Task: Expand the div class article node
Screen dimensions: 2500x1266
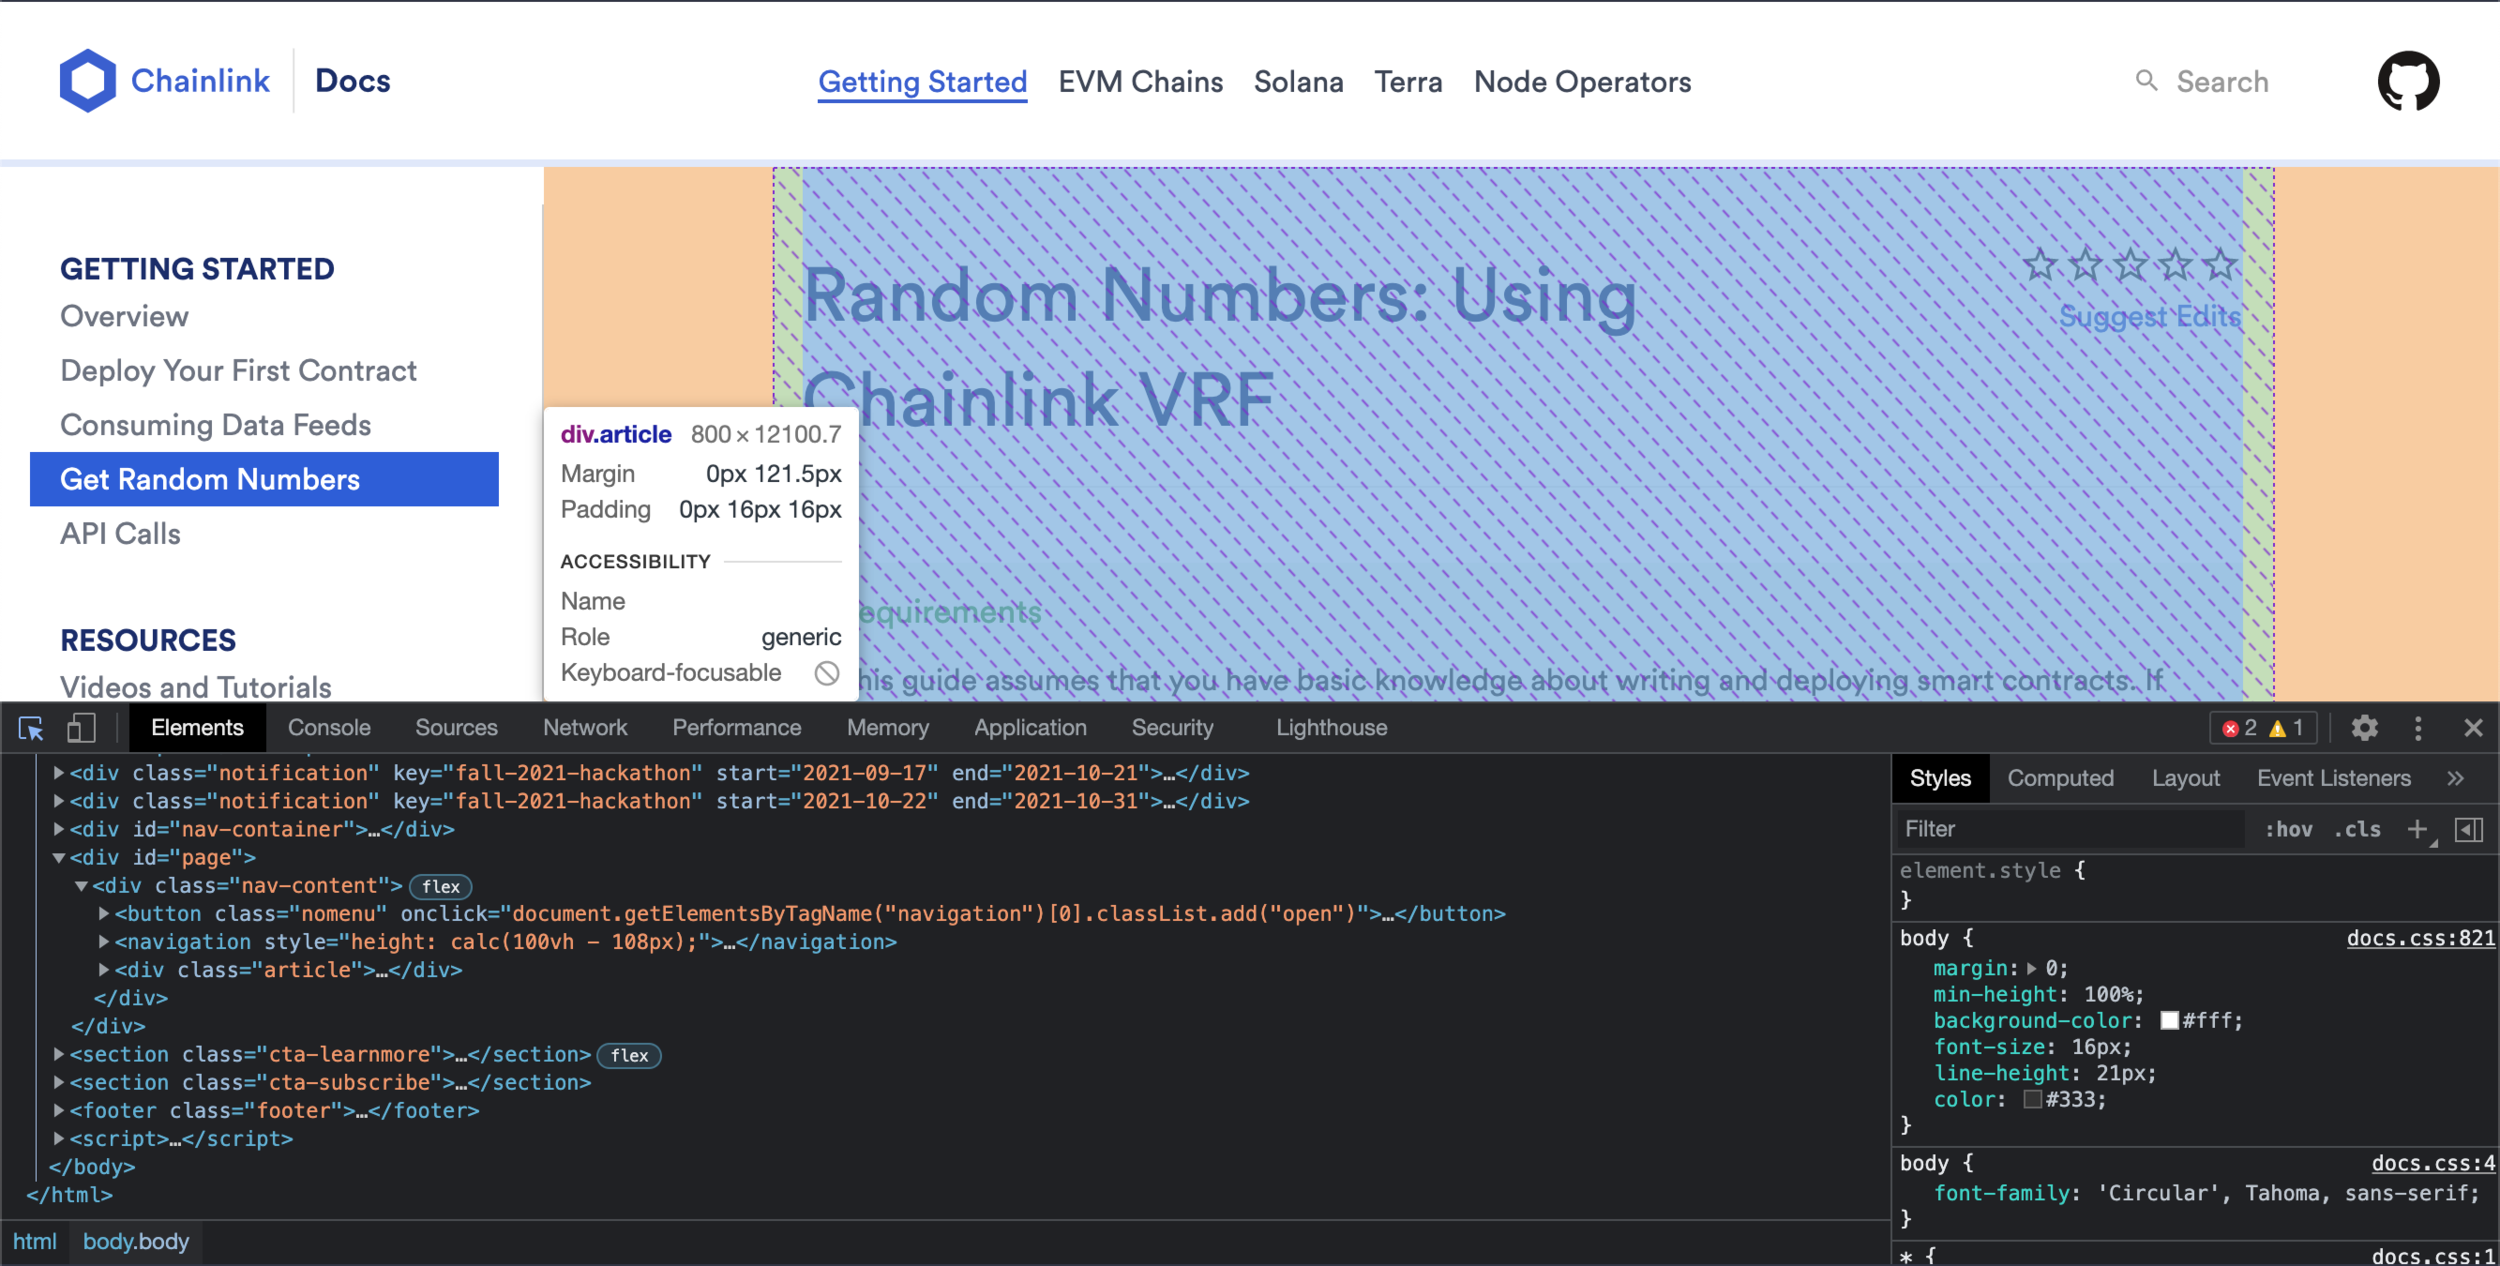Action: tap(103, 969)
